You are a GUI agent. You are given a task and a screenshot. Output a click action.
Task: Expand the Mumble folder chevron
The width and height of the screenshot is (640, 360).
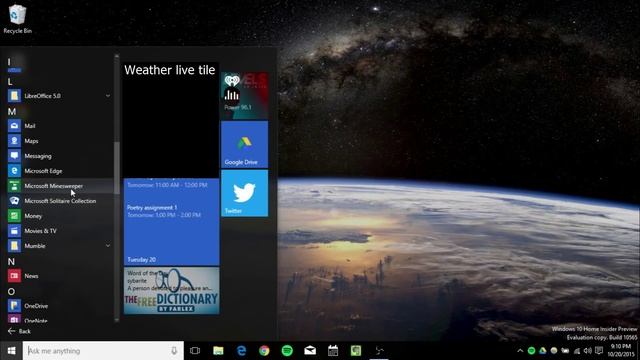[108, 246]
